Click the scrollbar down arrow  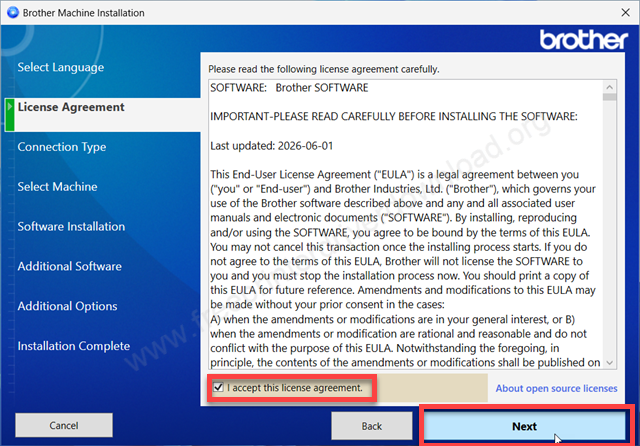(x=609, y=363)
